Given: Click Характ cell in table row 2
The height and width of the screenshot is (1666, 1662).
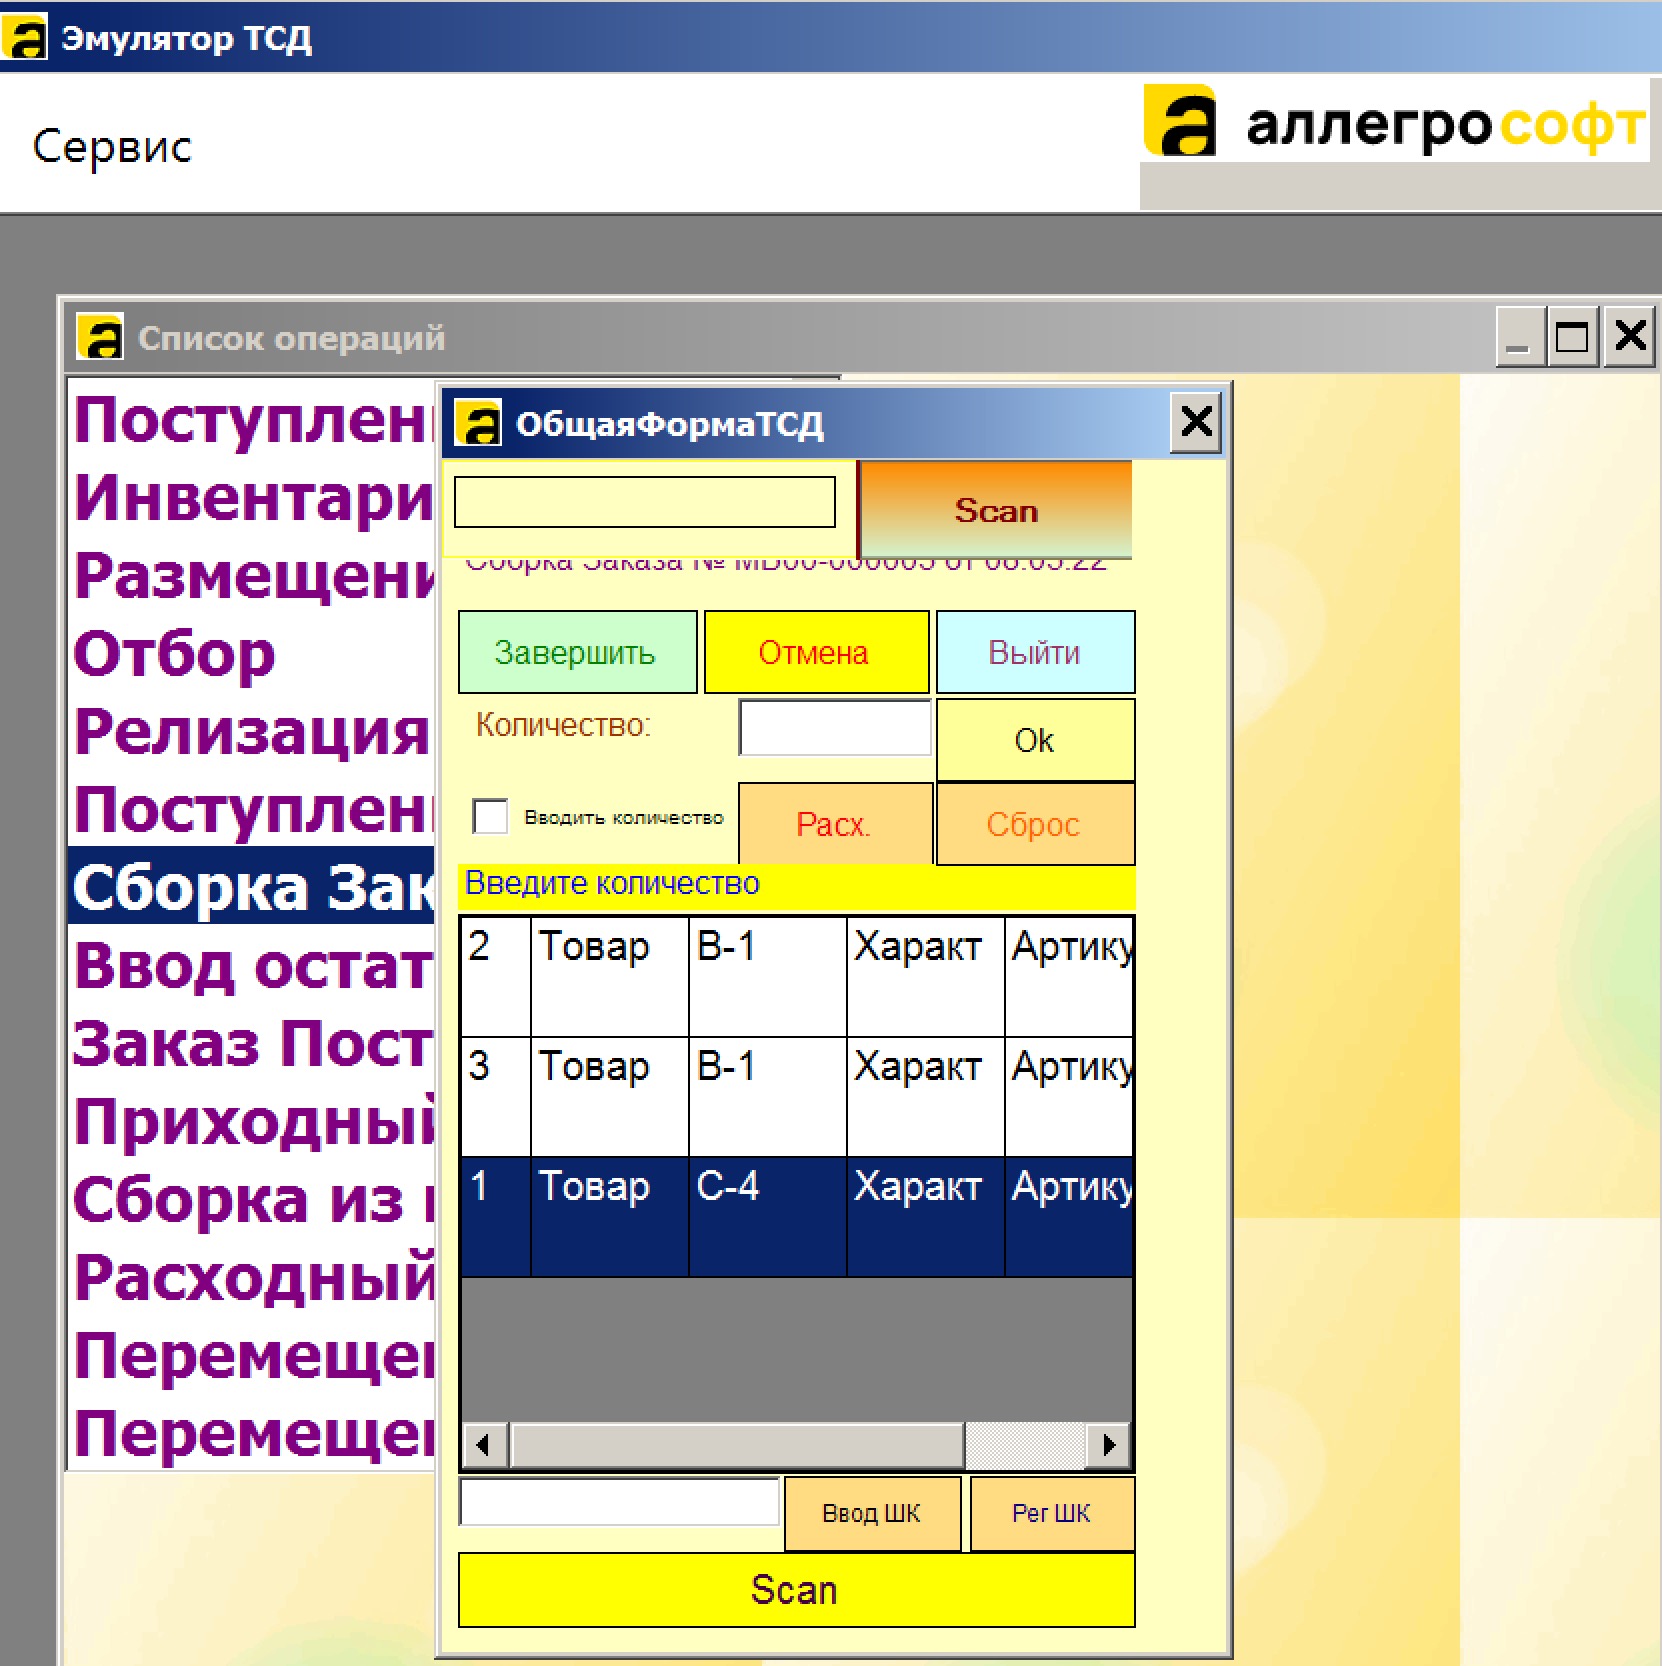Looking at the screenshot, I should [x=925, y=976].
